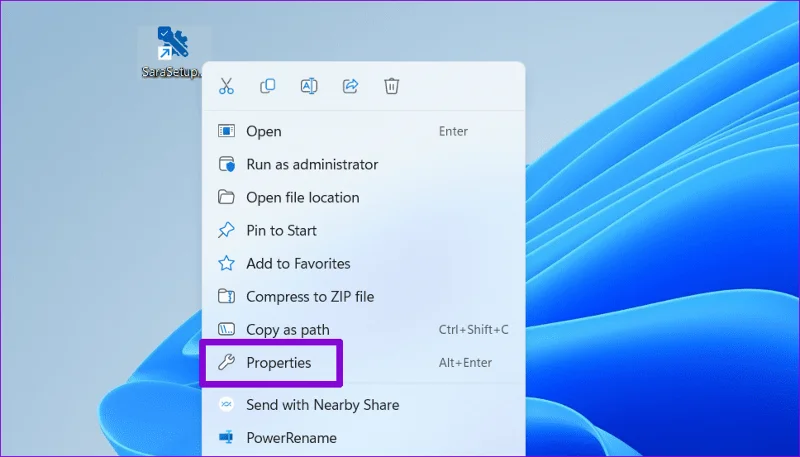The height and width of the screenshot is (457, 800).
Task: Click the Rename icon in context menu
Action: point(309,86)
